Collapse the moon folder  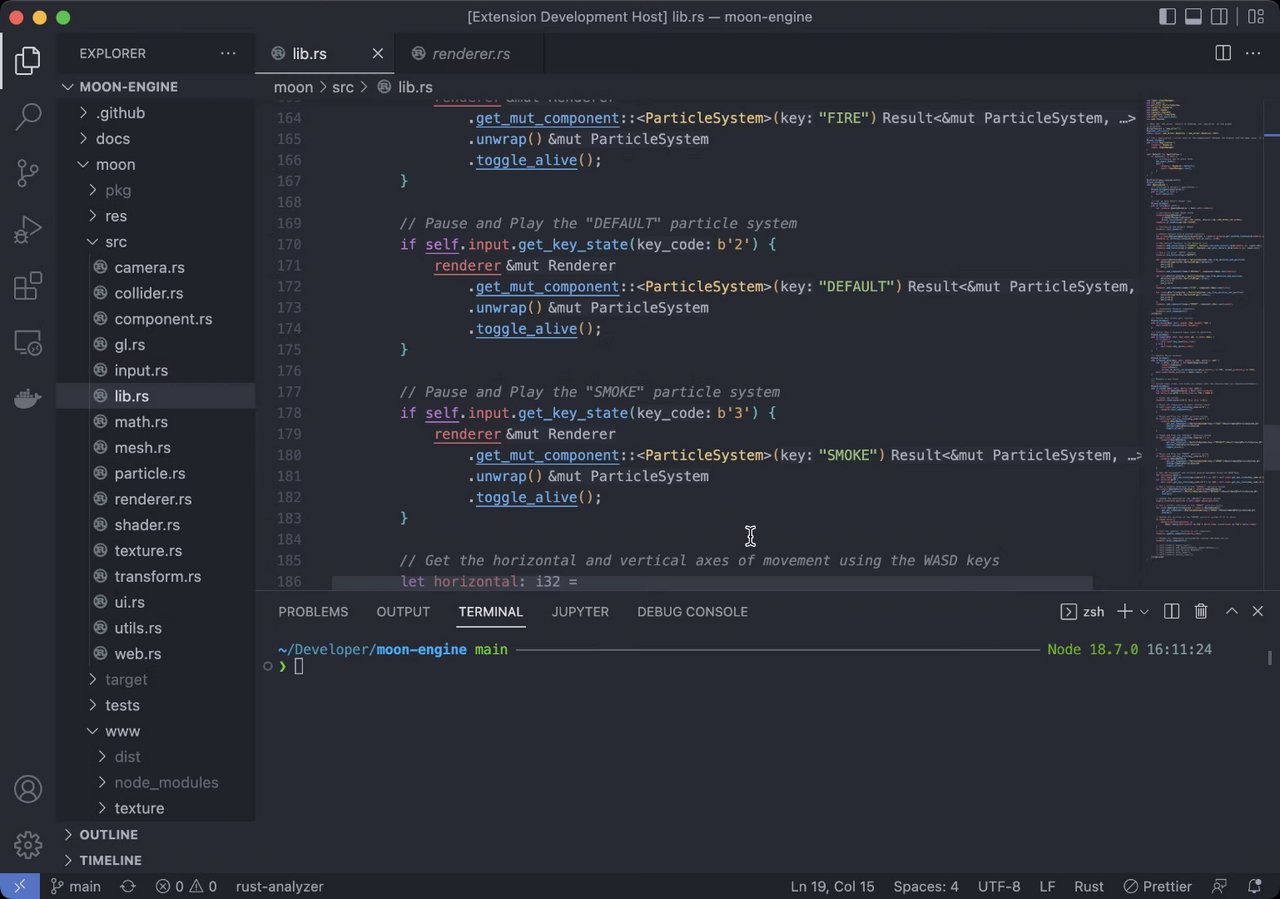[x=156, y=164]
